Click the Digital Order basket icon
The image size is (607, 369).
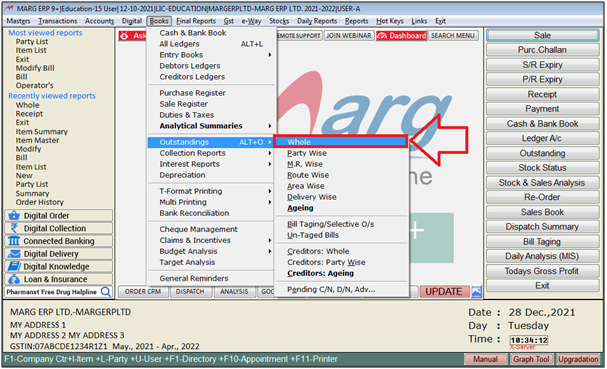point(14,215)
